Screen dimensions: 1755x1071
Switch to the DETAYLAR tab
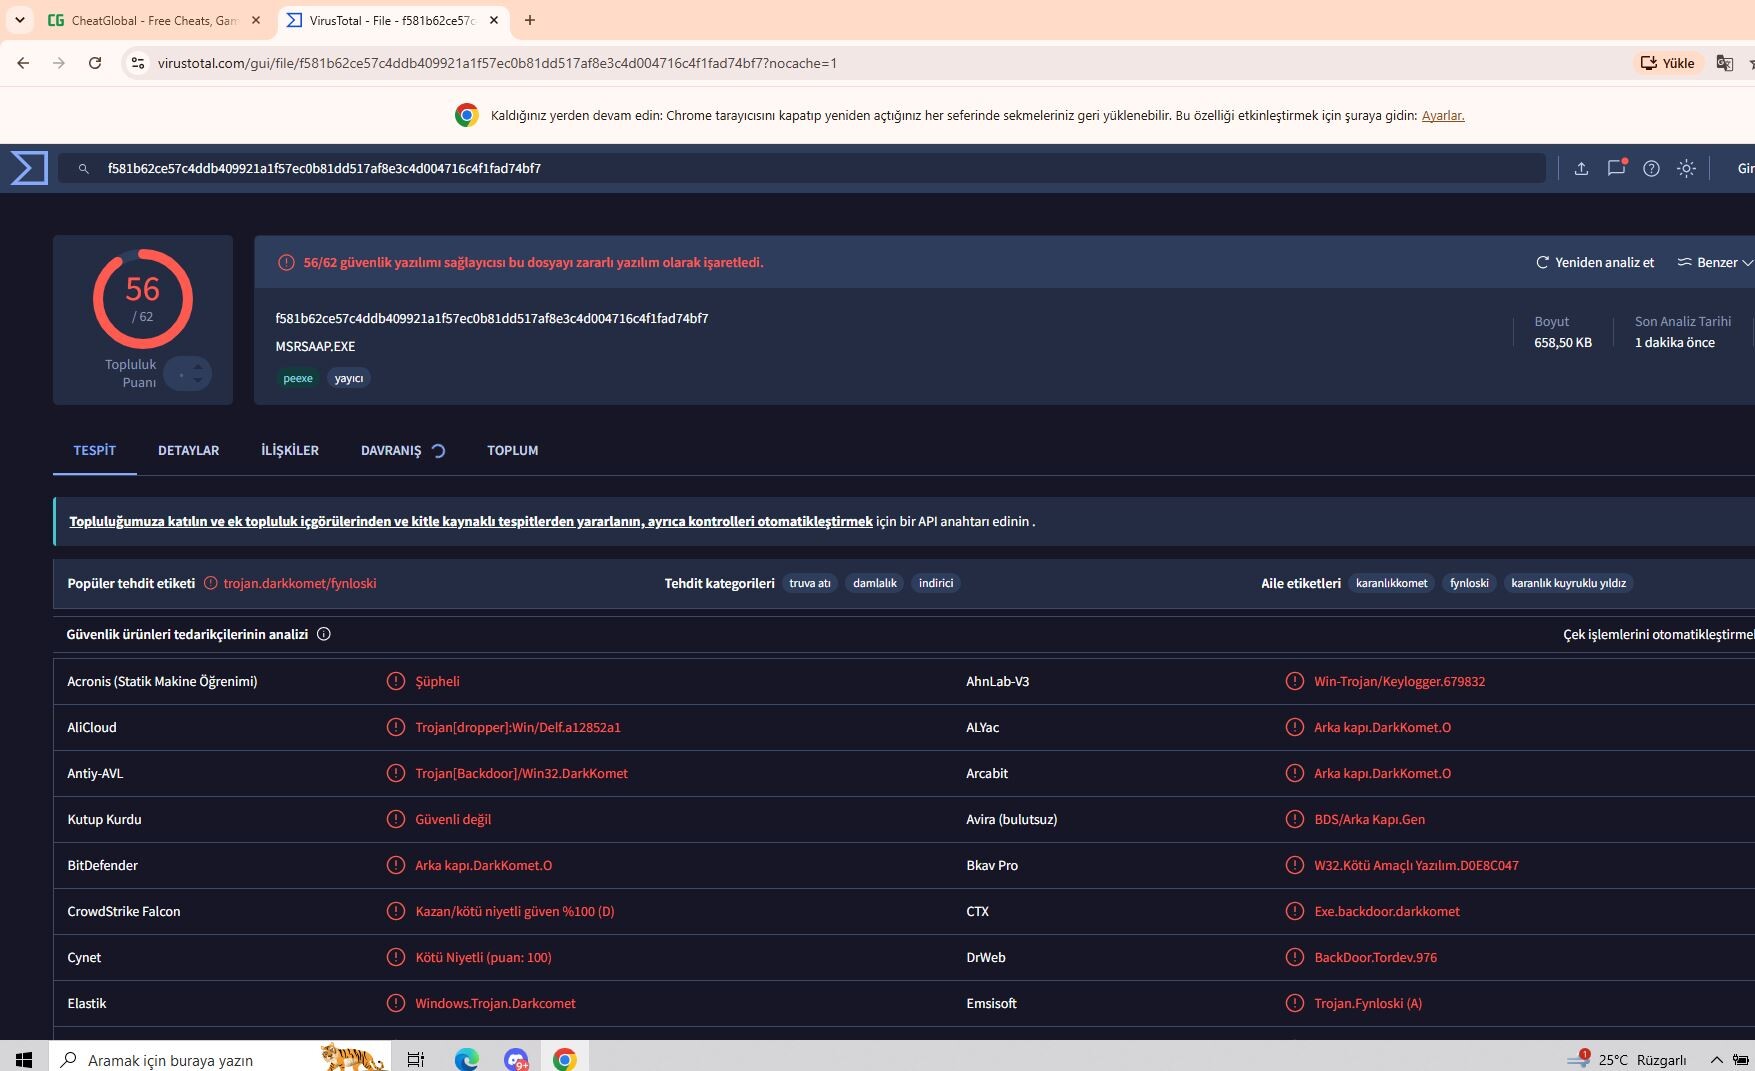pos(188,450)
